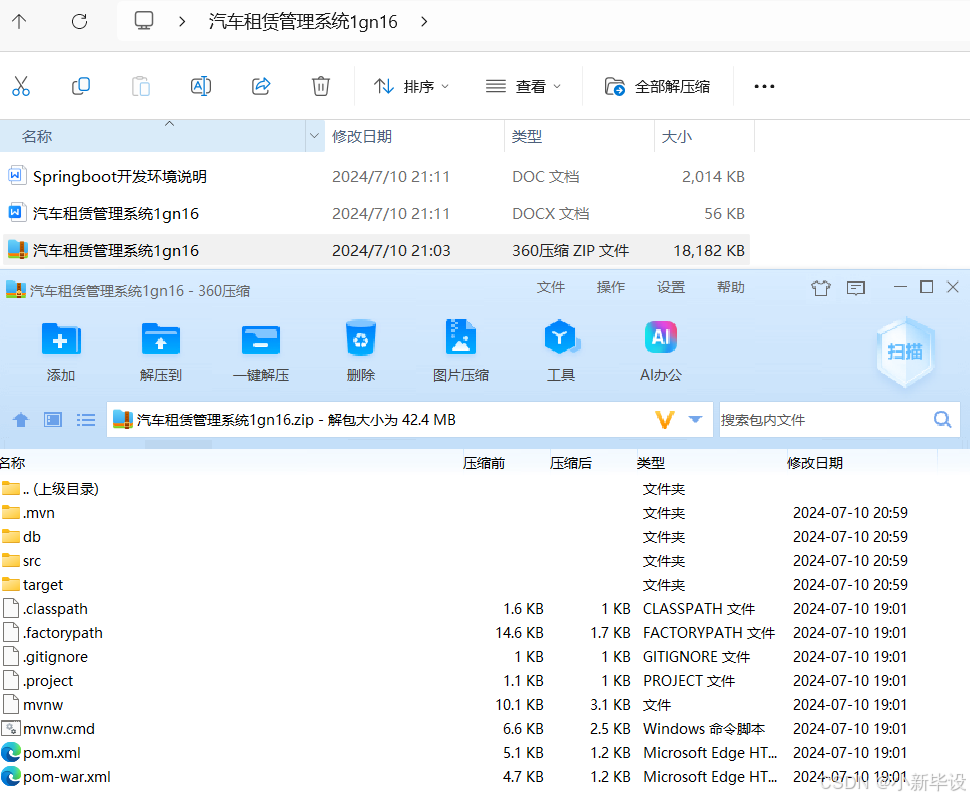This screenshot has height=800, width=970.
Task: Select the cut icon in Explorer toolbar
Action: [x=22, y=86]
